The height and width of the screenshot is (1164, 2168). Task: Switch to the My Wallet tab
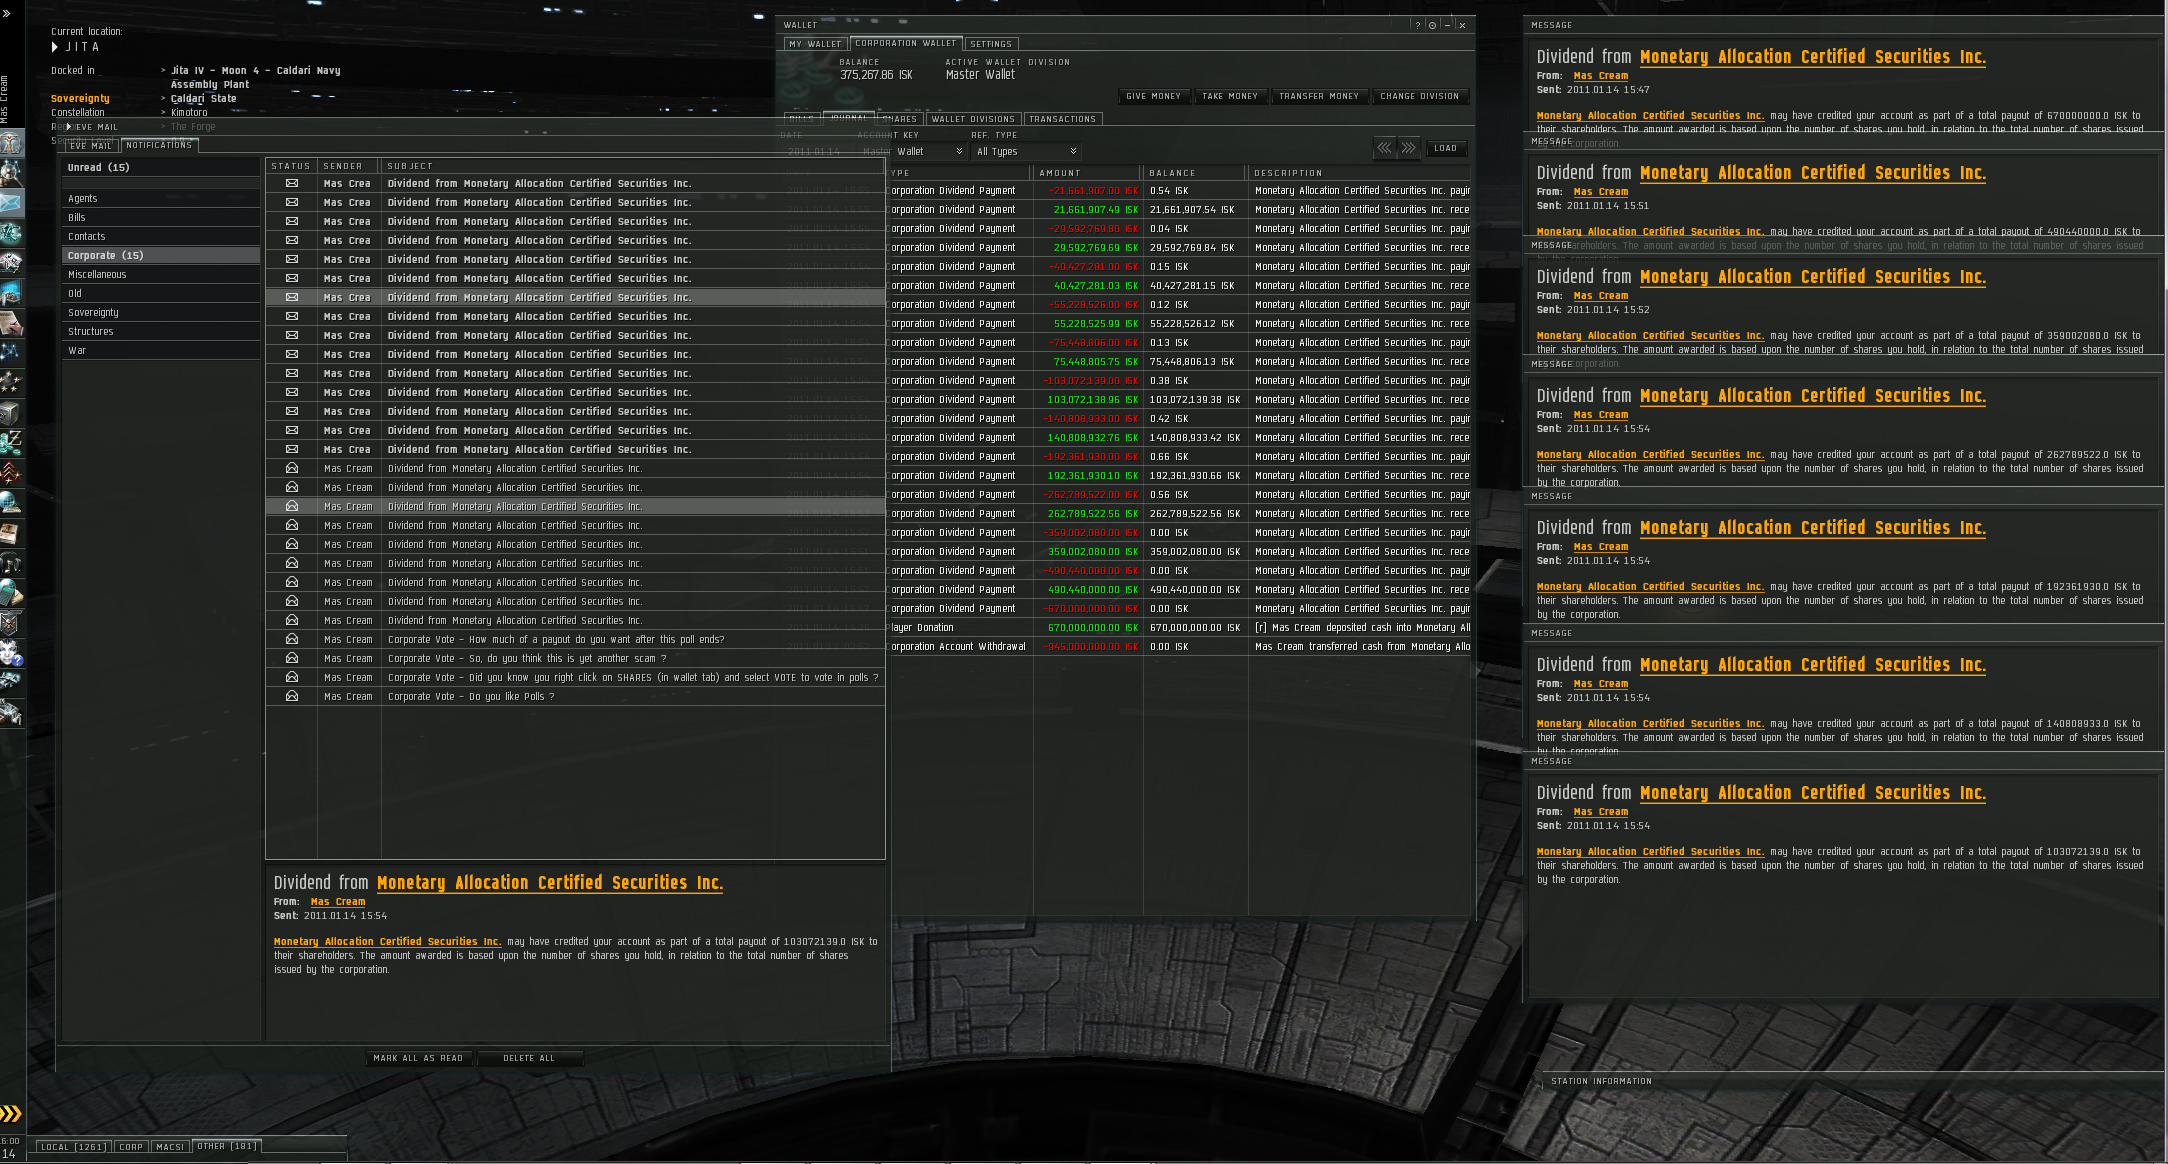tap(815, 44)
